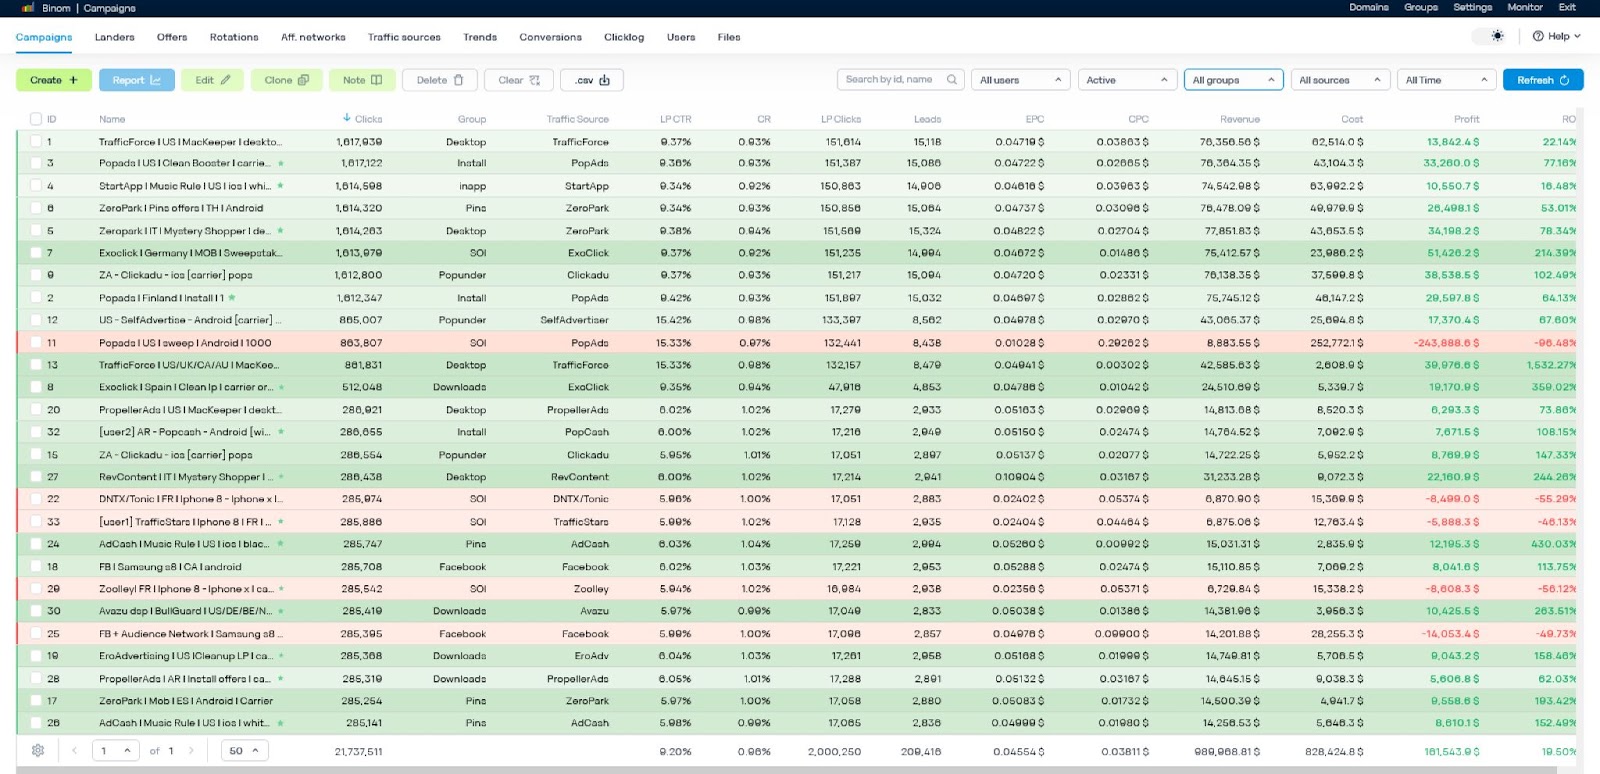Toggle the select-all header checkbox
1600x774 pixels.
[36, 119]
